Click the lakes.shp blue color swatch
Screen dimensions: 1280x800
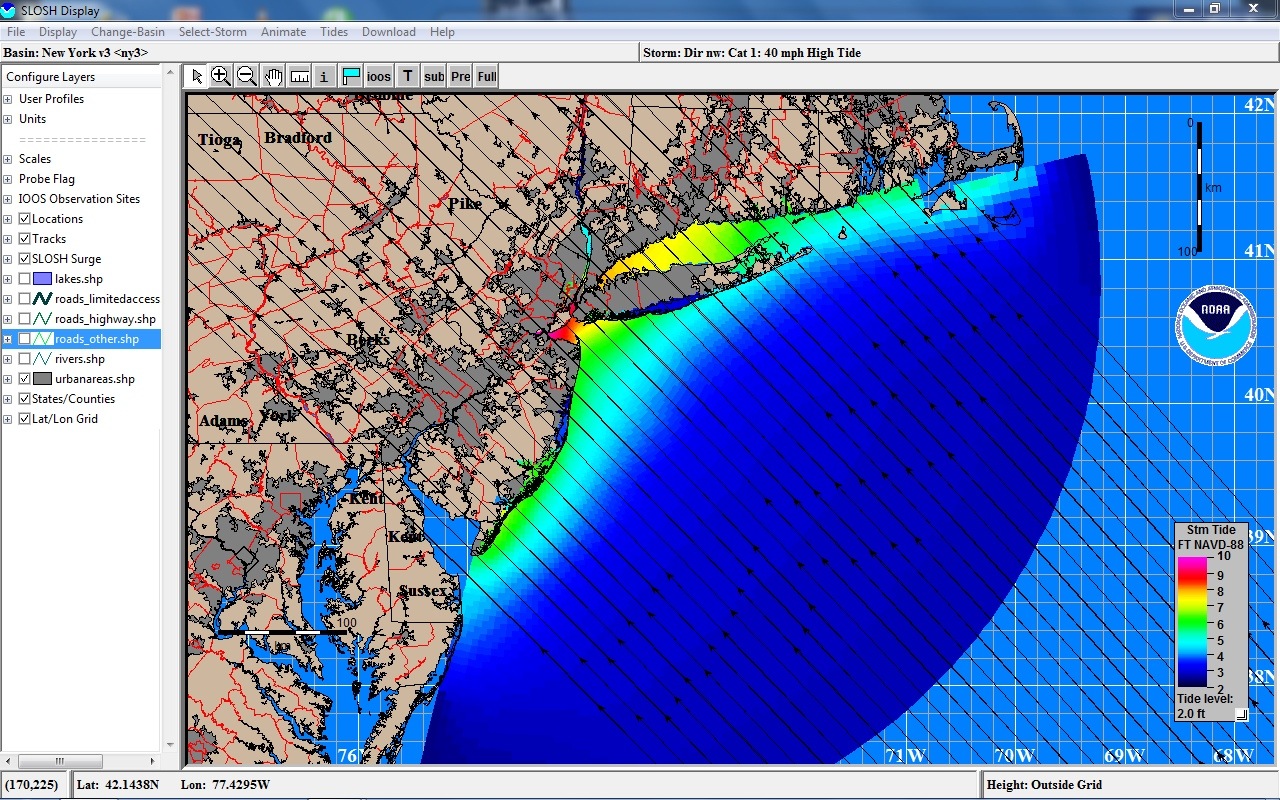pyautogui.click(x=42, y=279)
